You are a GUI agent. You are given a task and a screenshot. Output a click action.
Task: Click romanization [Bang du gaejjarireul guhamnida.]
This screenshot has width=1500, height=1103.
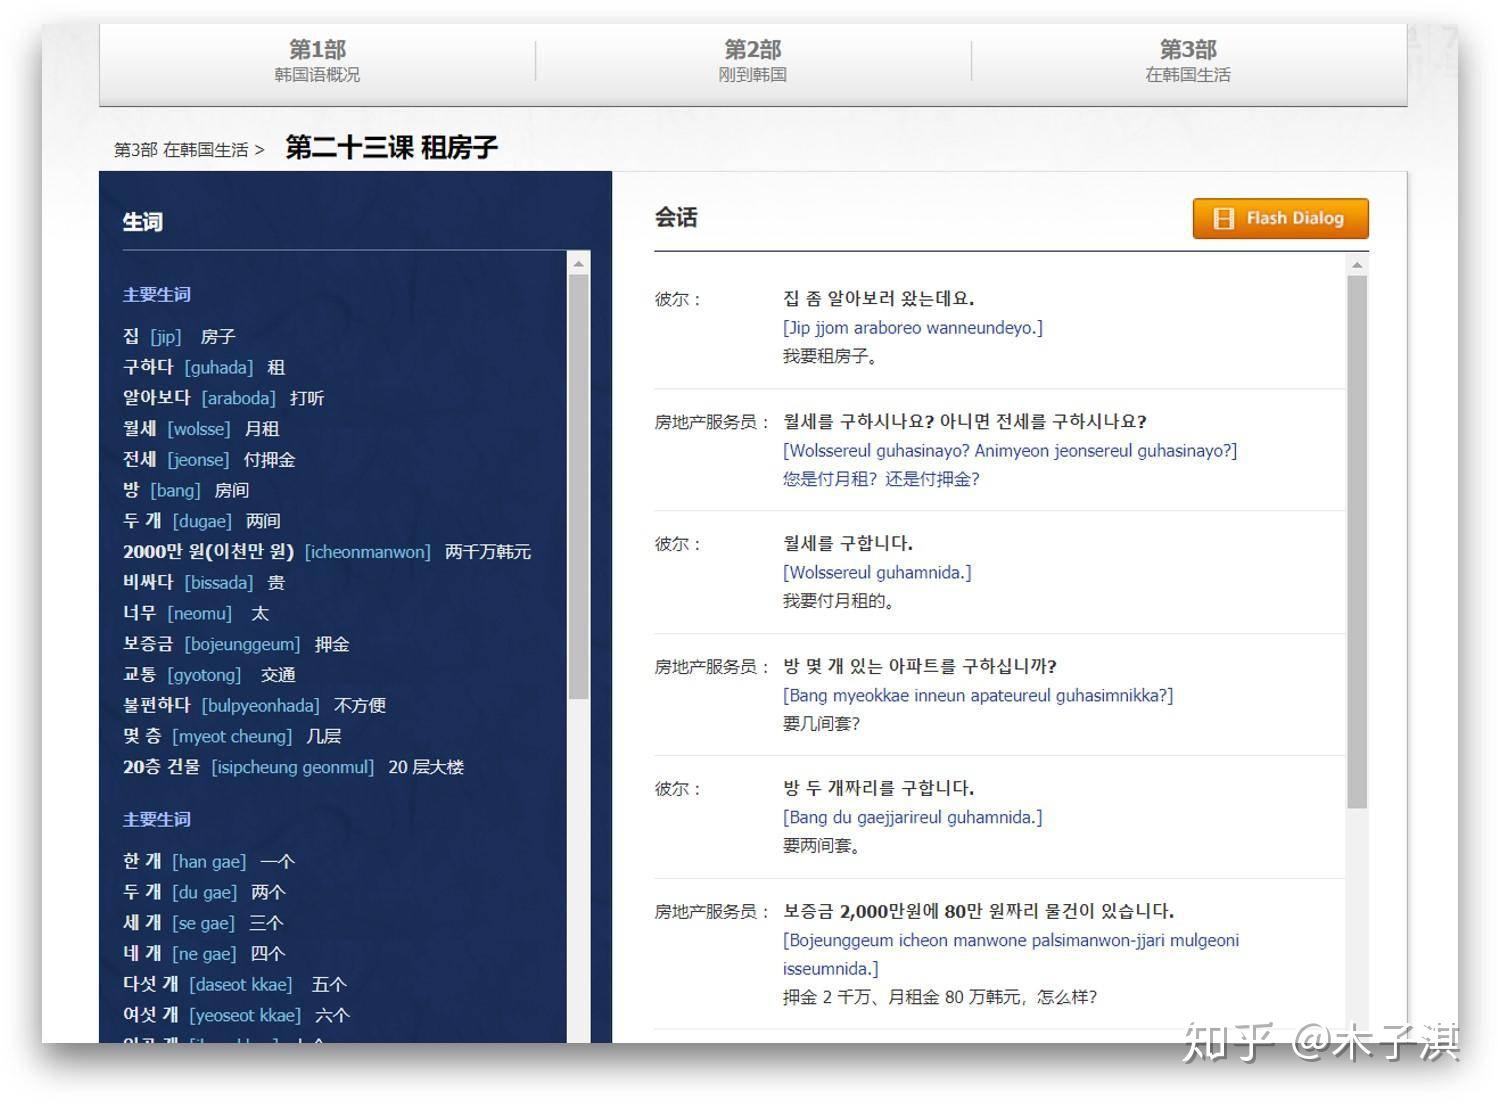coord(910,817)
